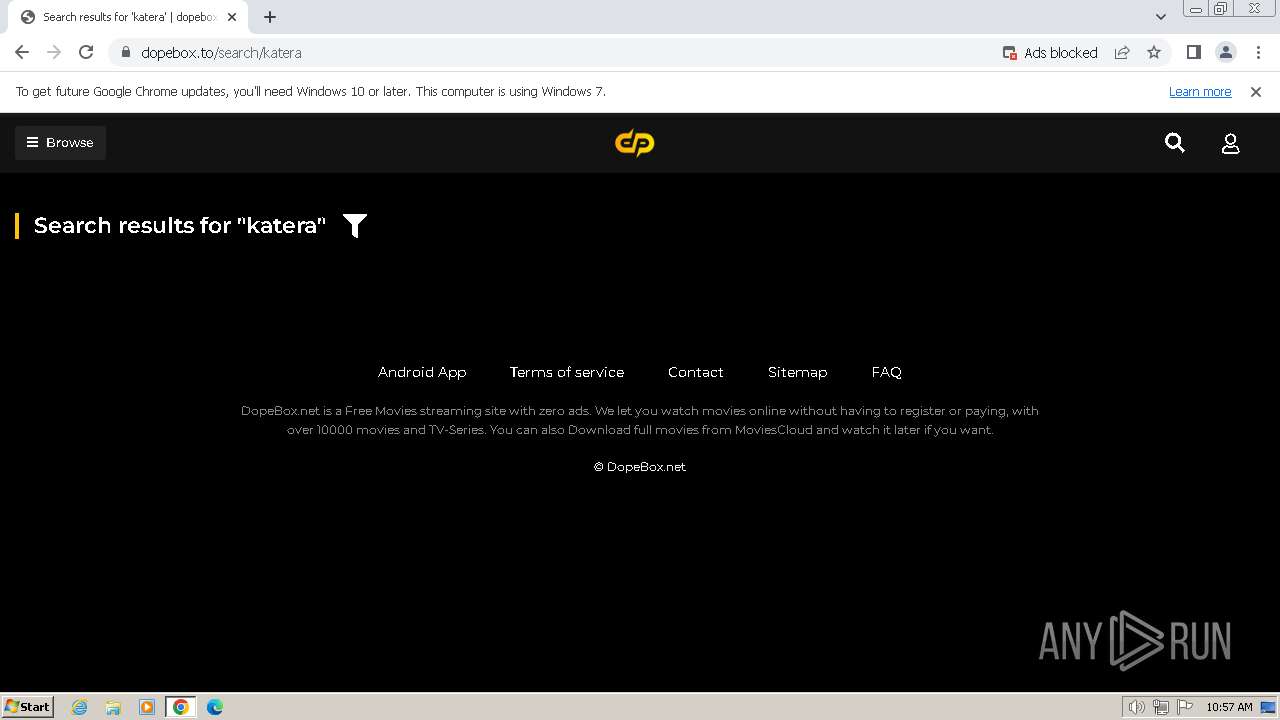Toggle the Chrome side panel icon
1280x720 pixels.
point(1194,53)
